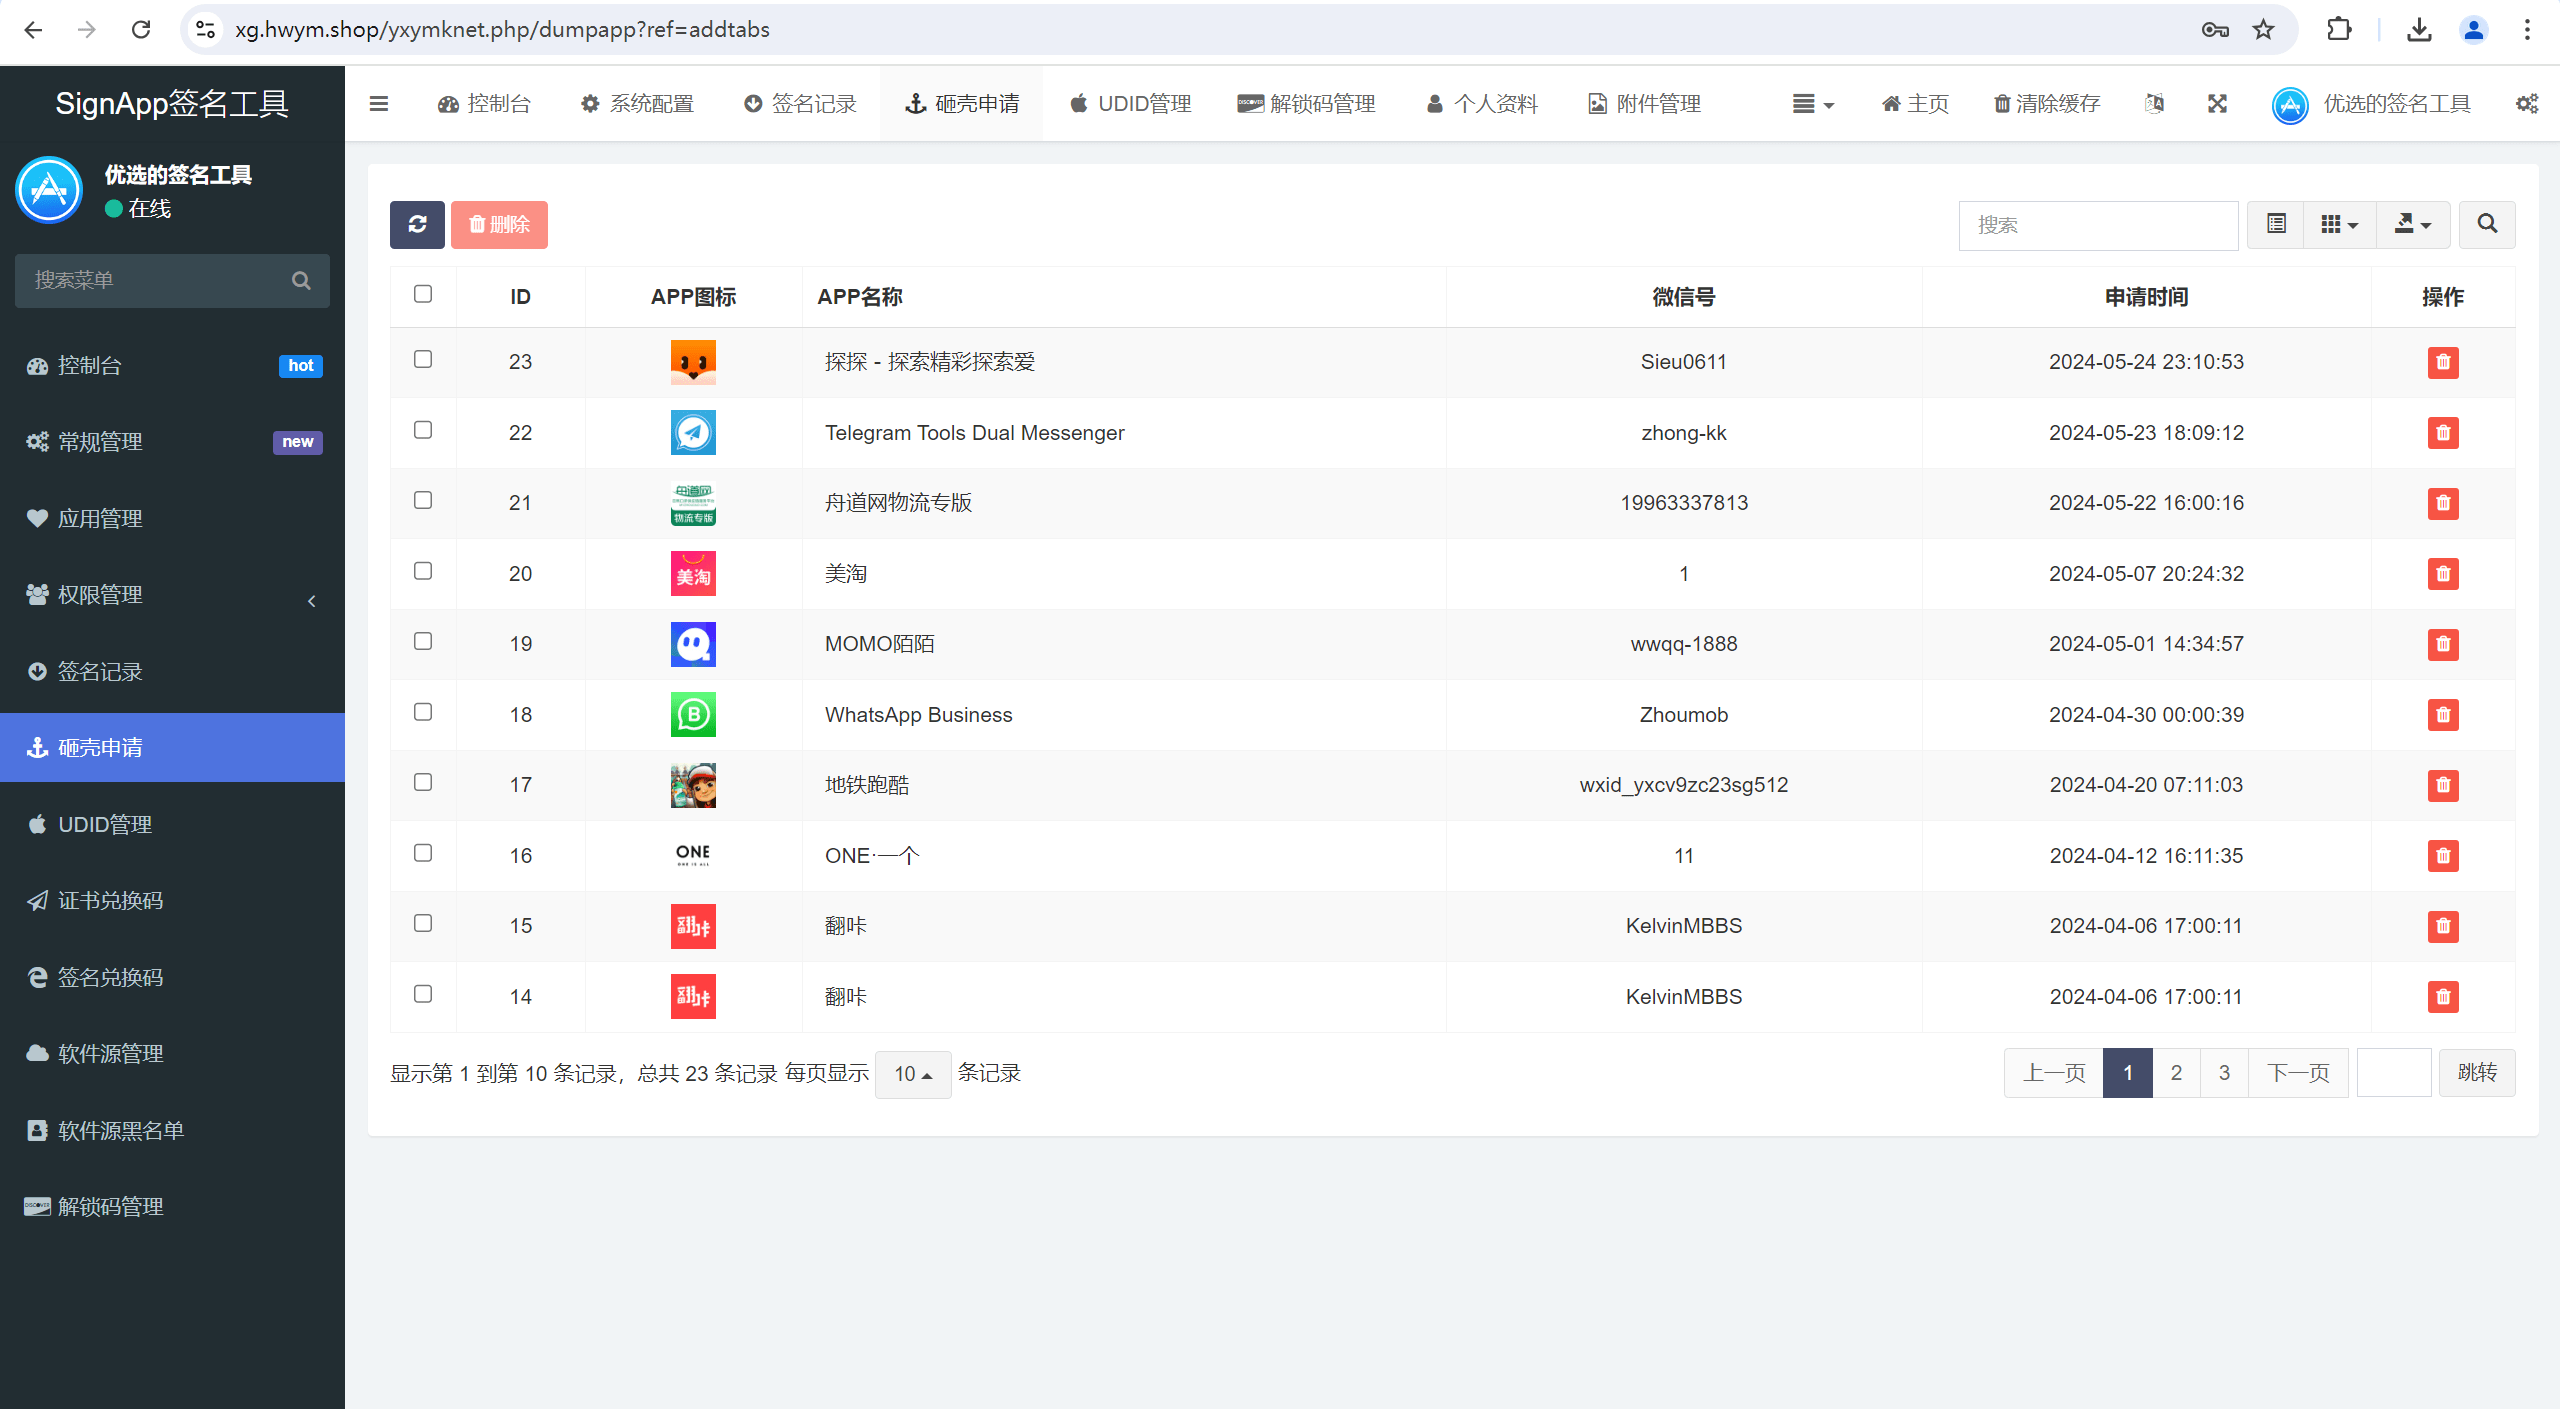Open browser downloads icon
The width and height of the screenshot is (2560, 1409).
2419,30
